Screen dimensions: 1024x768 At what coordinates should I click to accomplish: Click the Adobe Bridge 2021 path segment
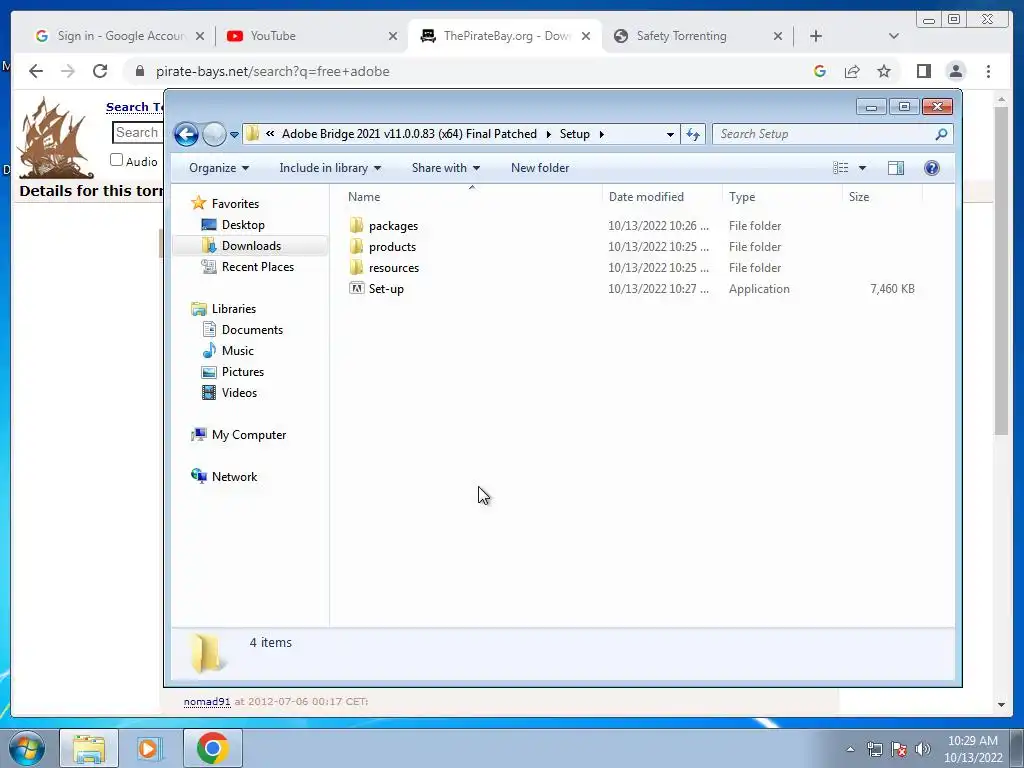click(x=409, y=135)
